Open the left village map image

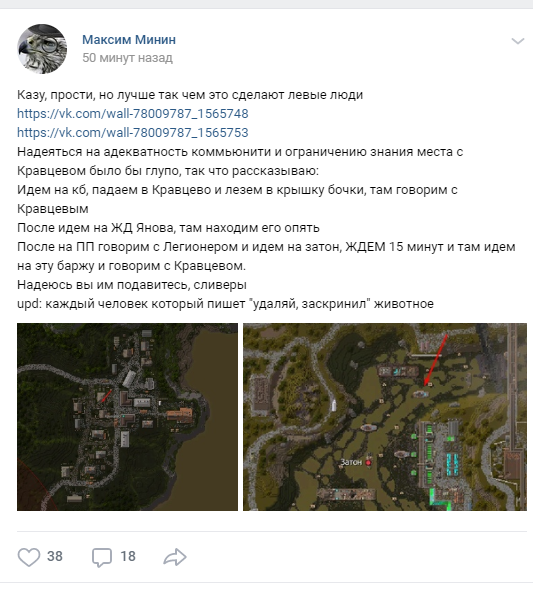click(128, 417)
